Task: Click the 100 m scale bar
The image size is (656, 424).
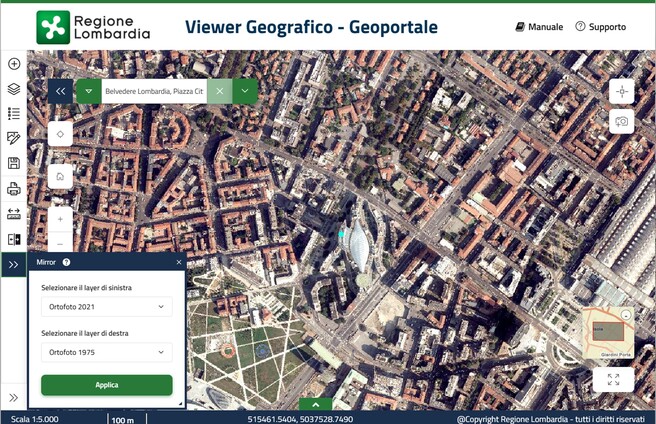Action: 127,419
